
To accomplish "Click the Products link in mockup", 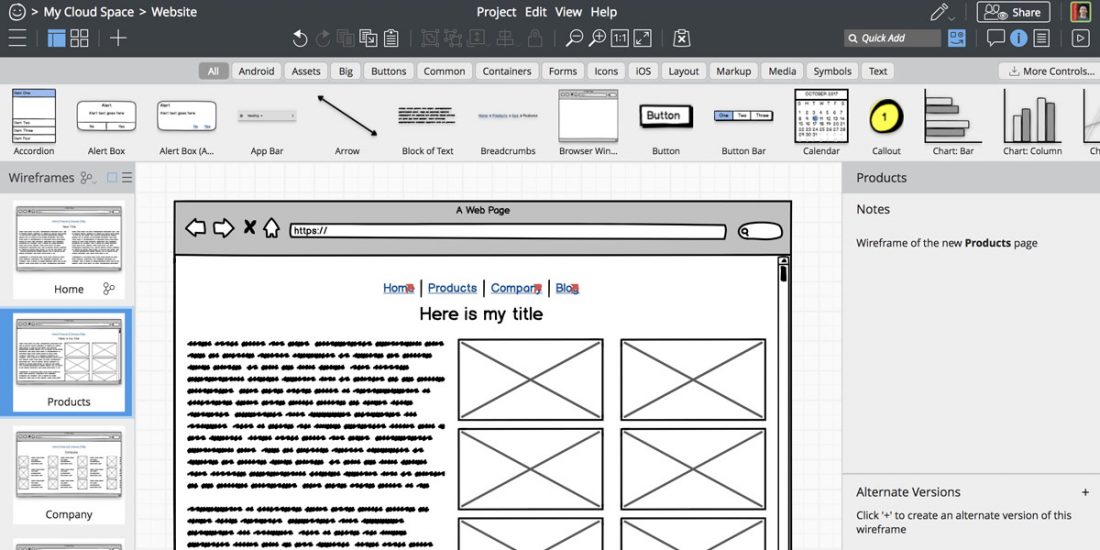I will click(452, 288).
